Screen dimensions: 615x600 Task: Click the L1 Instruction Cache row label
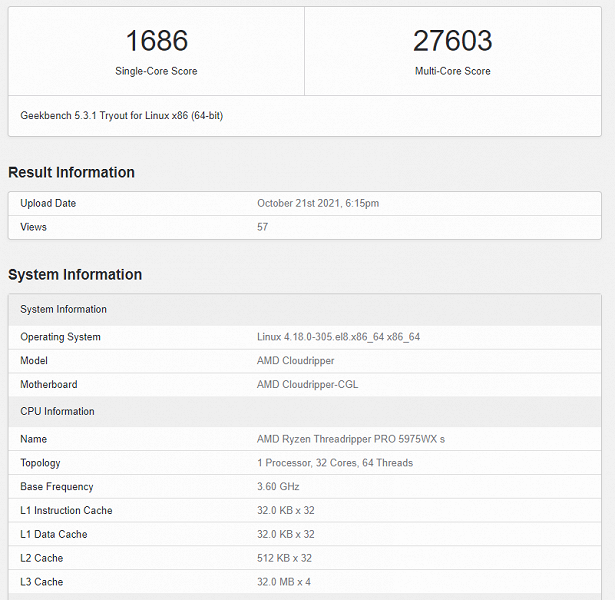[x=66, y=511]
